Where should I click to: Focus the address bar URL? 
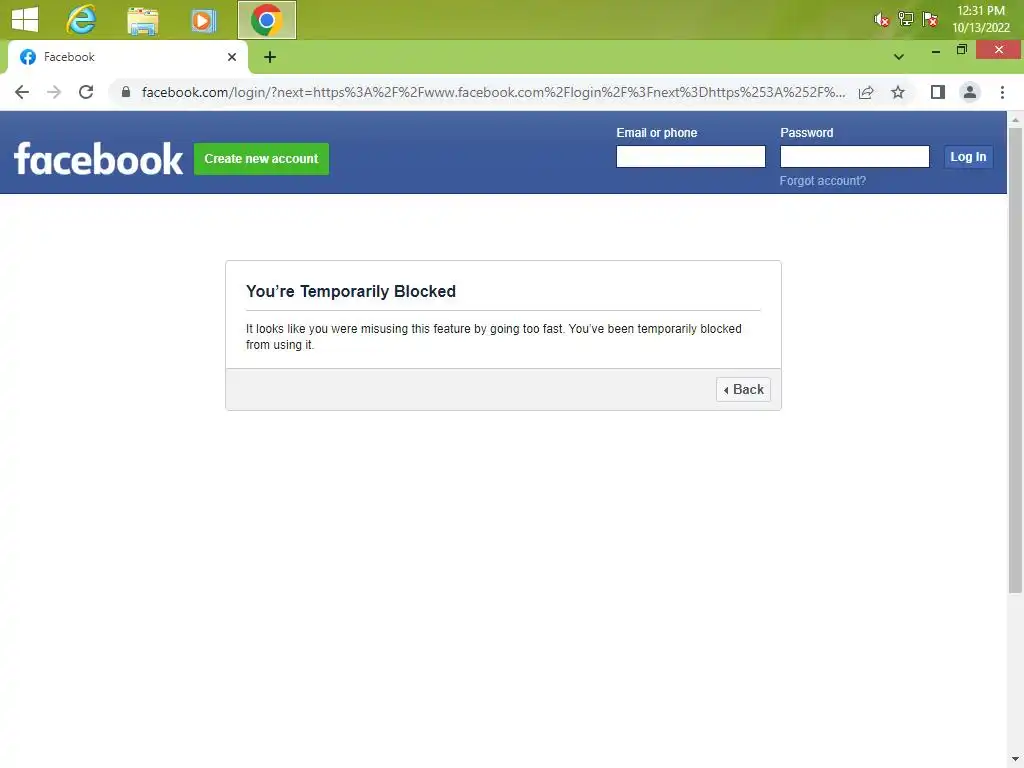(493, 92)
